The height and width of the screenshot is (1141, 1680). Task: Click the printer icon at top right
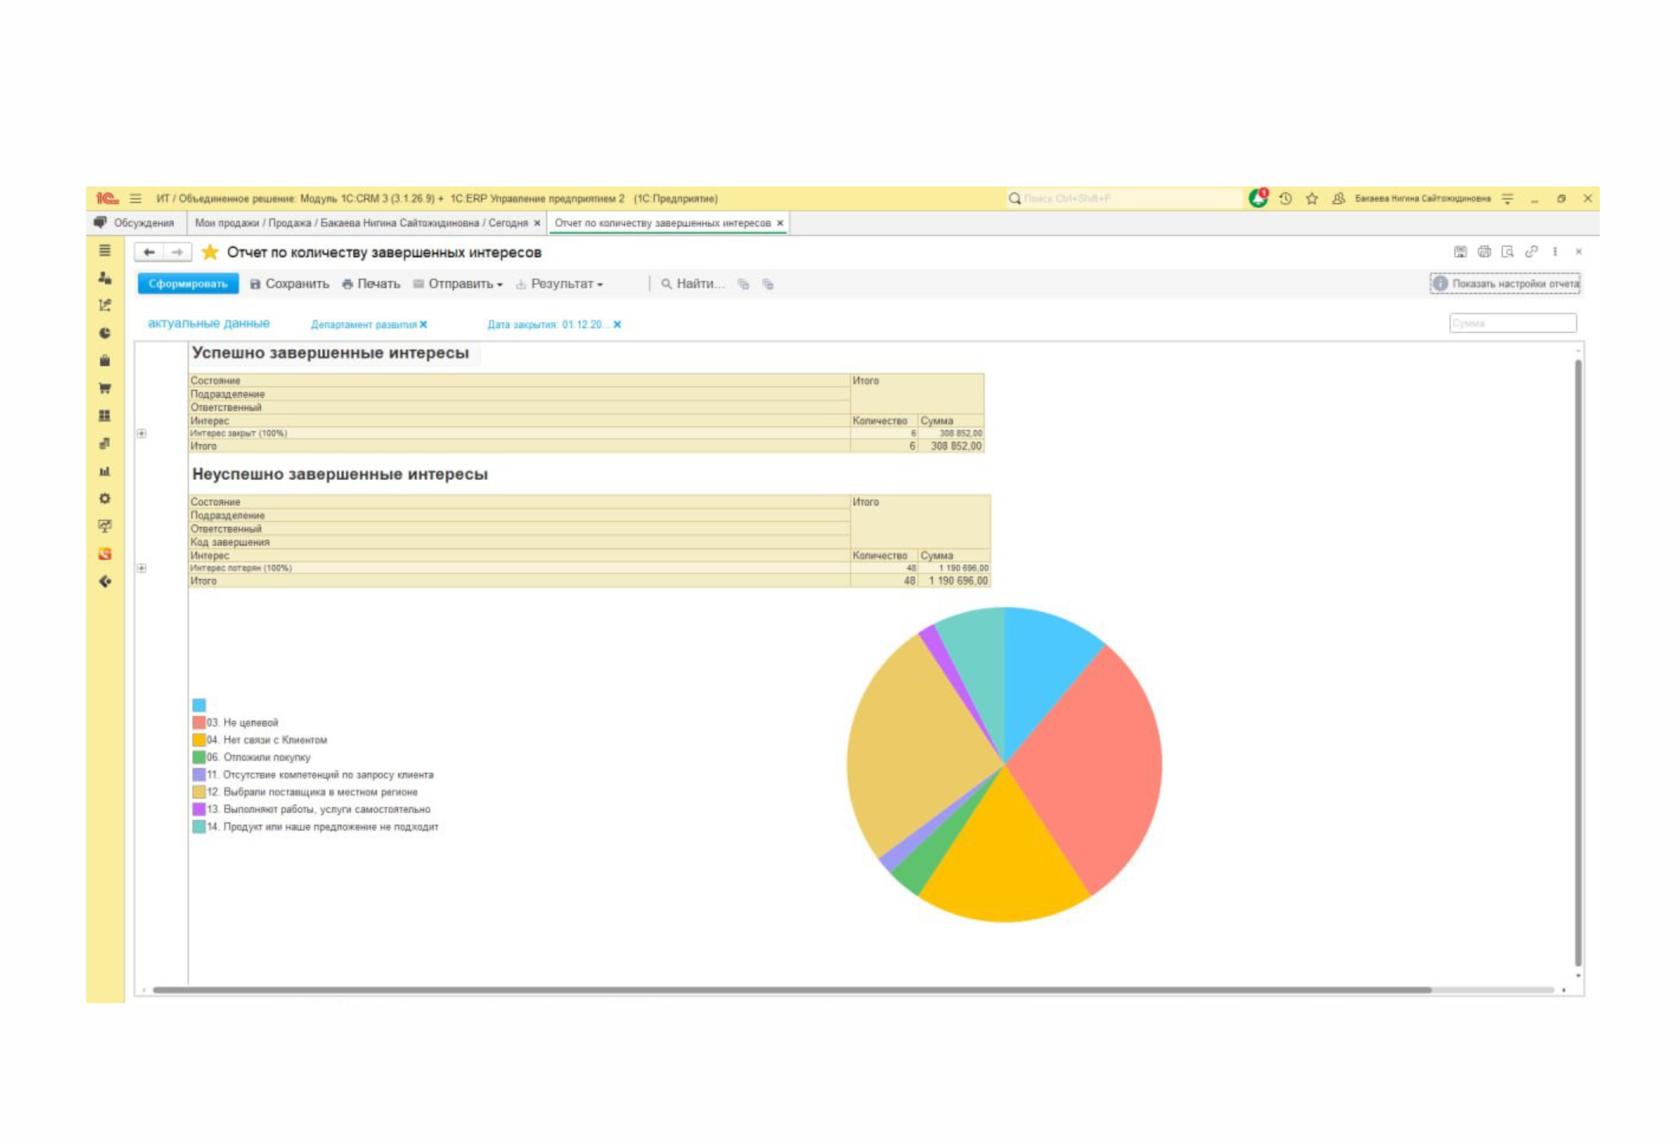point(1484,252)
